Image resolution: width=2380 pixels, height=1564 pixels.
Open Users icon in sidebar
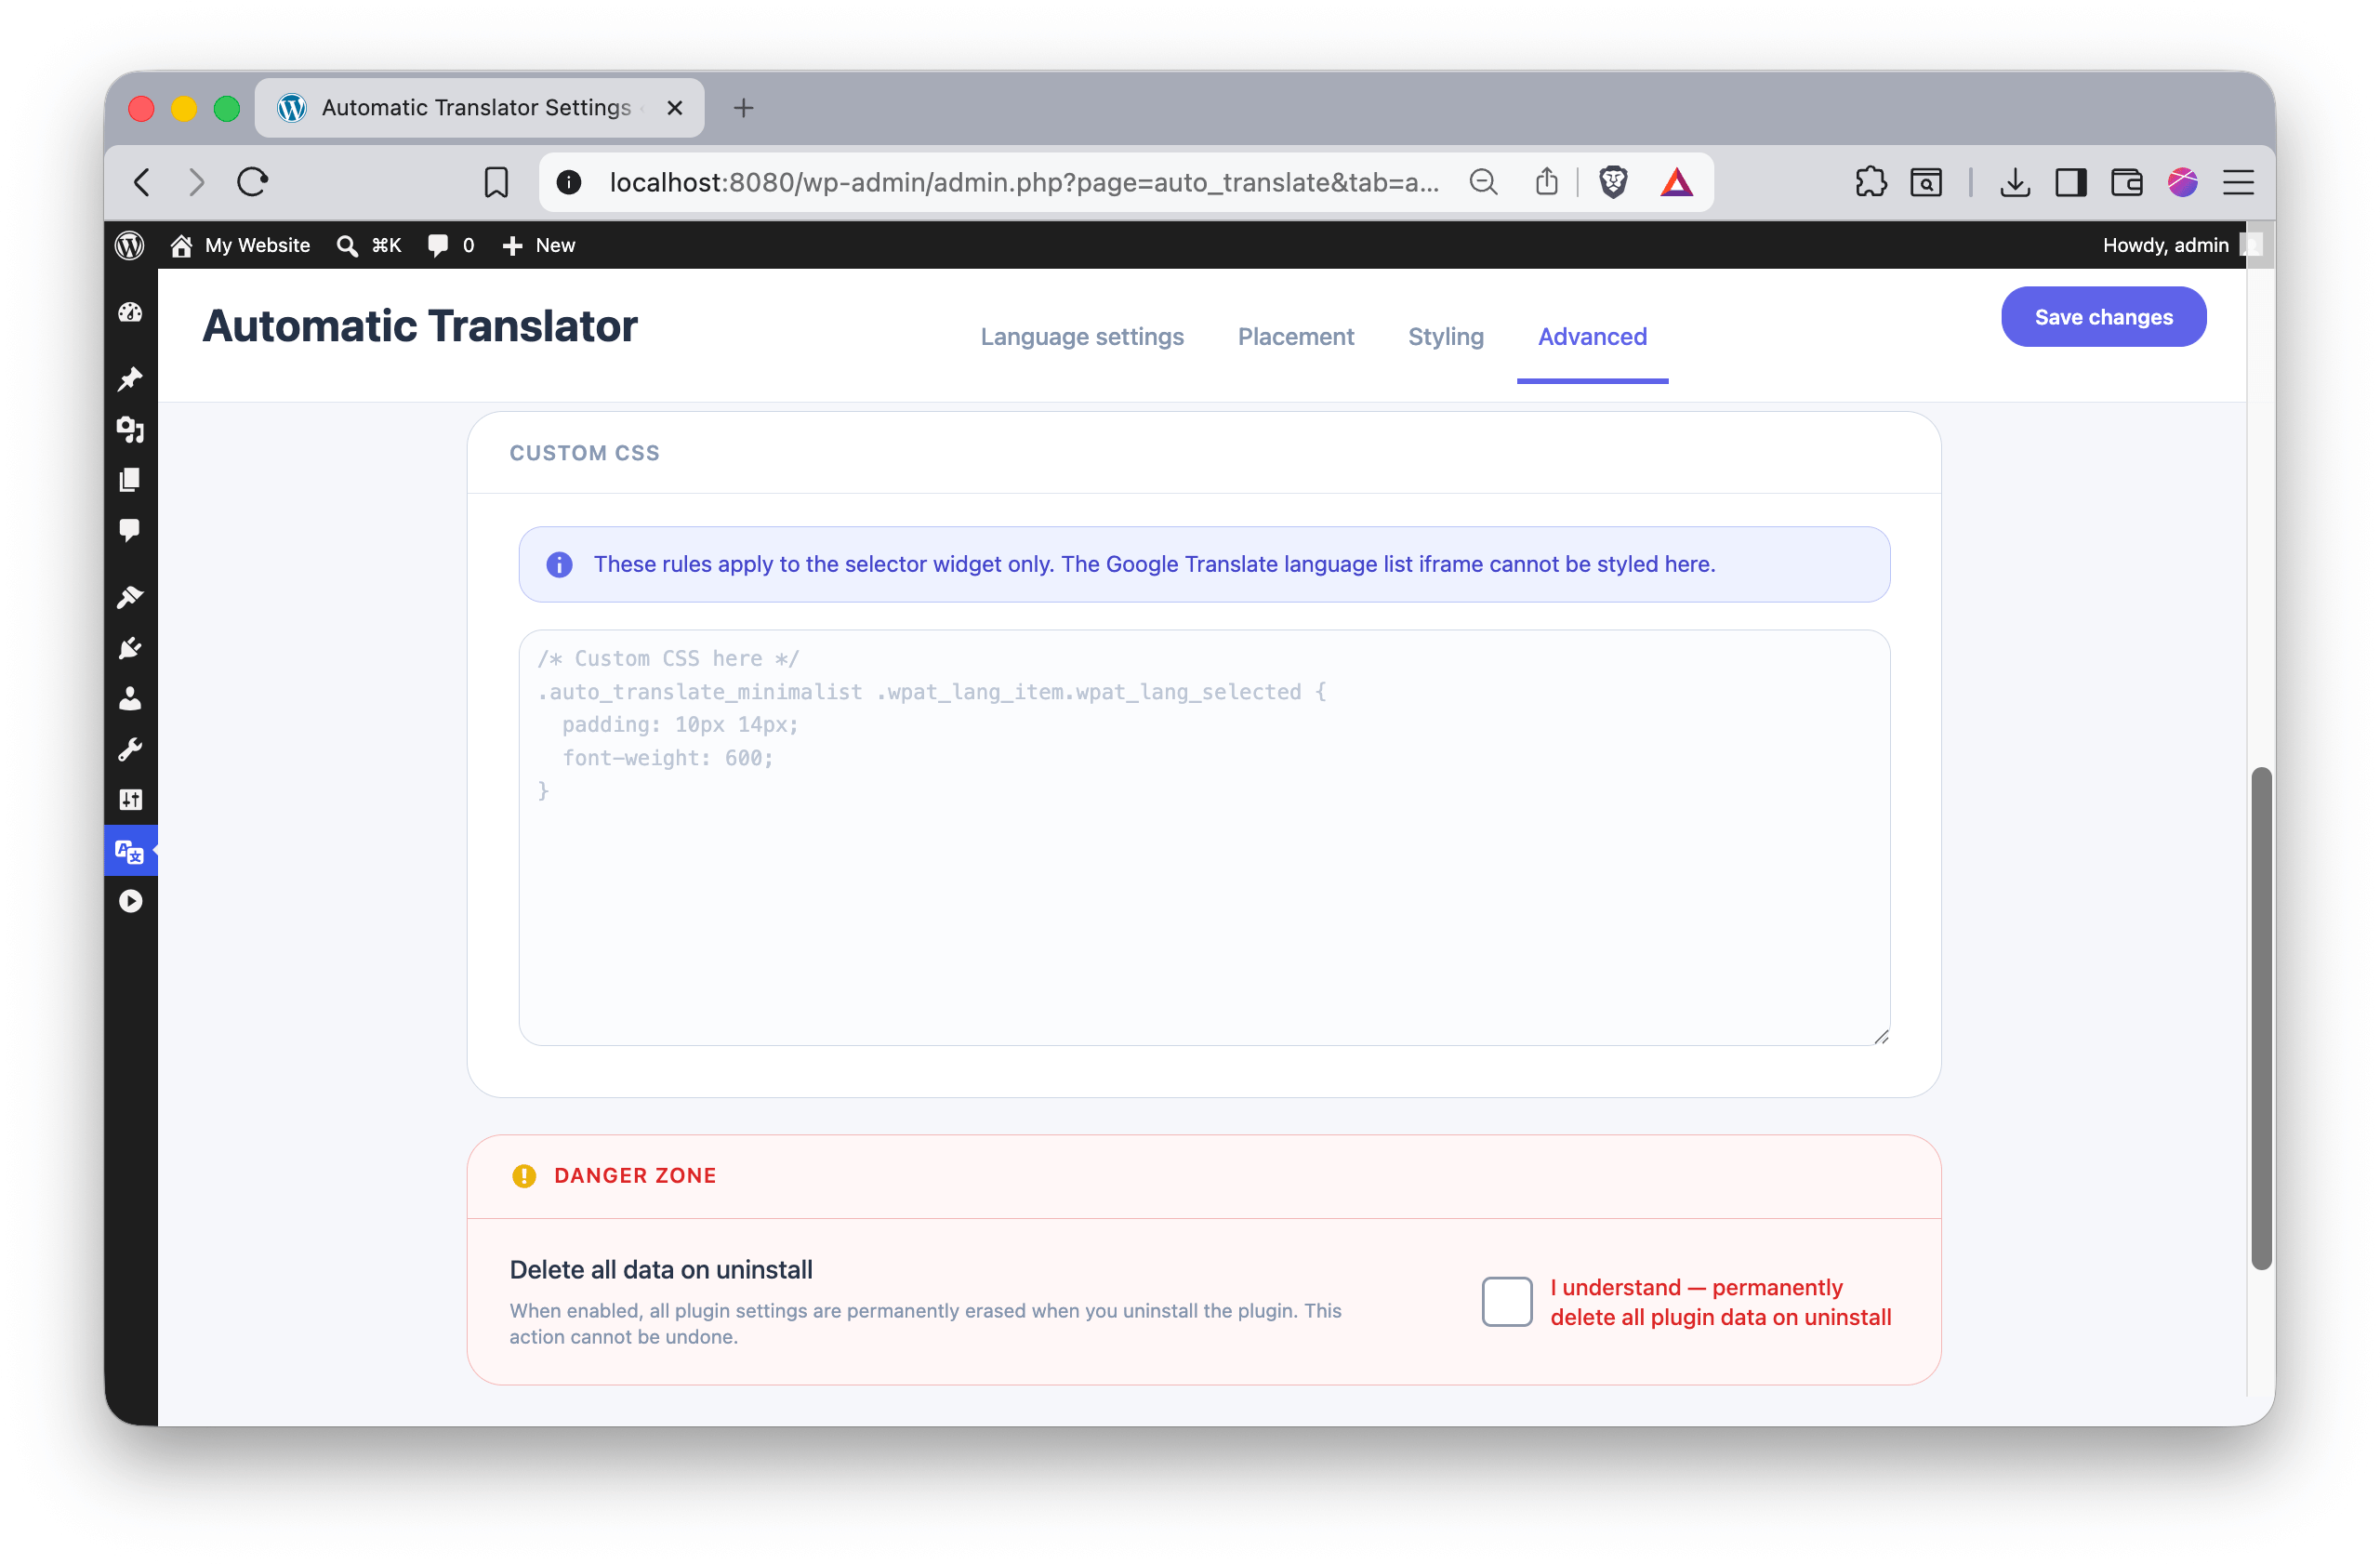click(130, 698)
